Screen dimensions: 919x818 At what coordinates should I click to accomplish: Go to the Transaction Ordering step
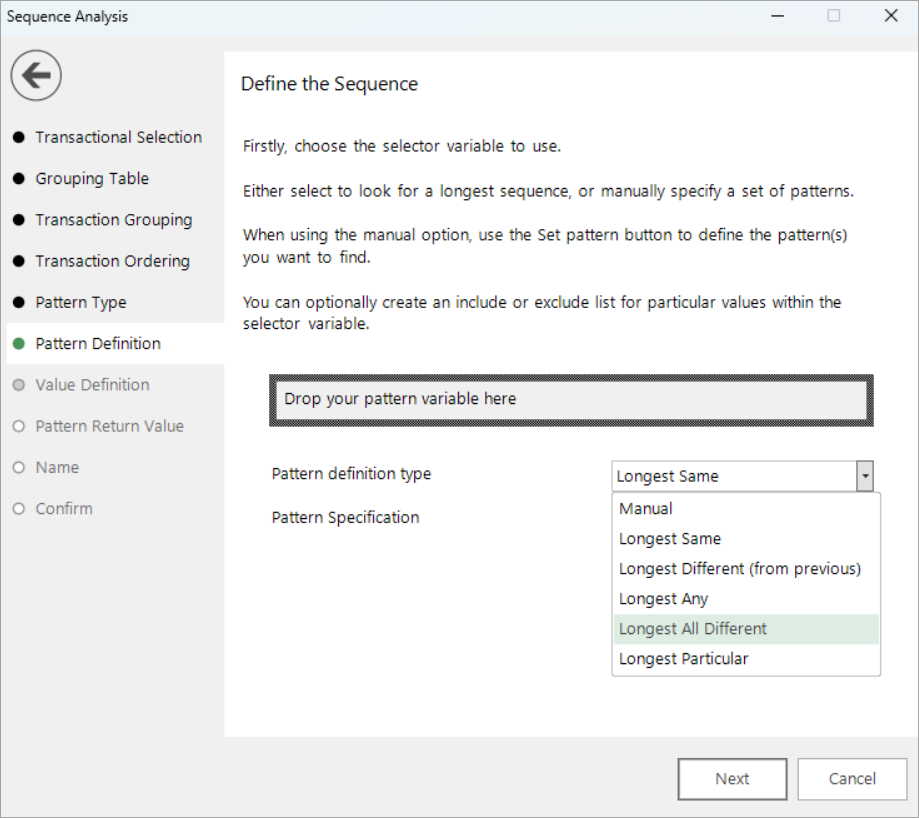point(101,261)
